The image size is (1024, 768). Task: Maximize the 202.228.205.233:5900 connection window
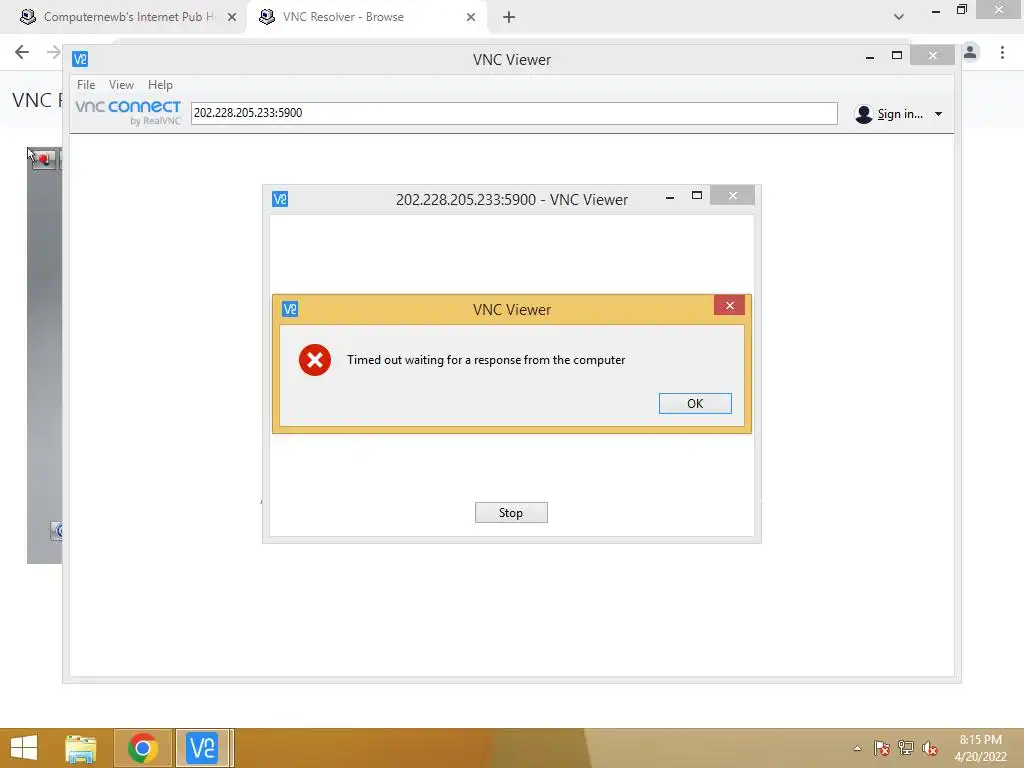(697, 195)
